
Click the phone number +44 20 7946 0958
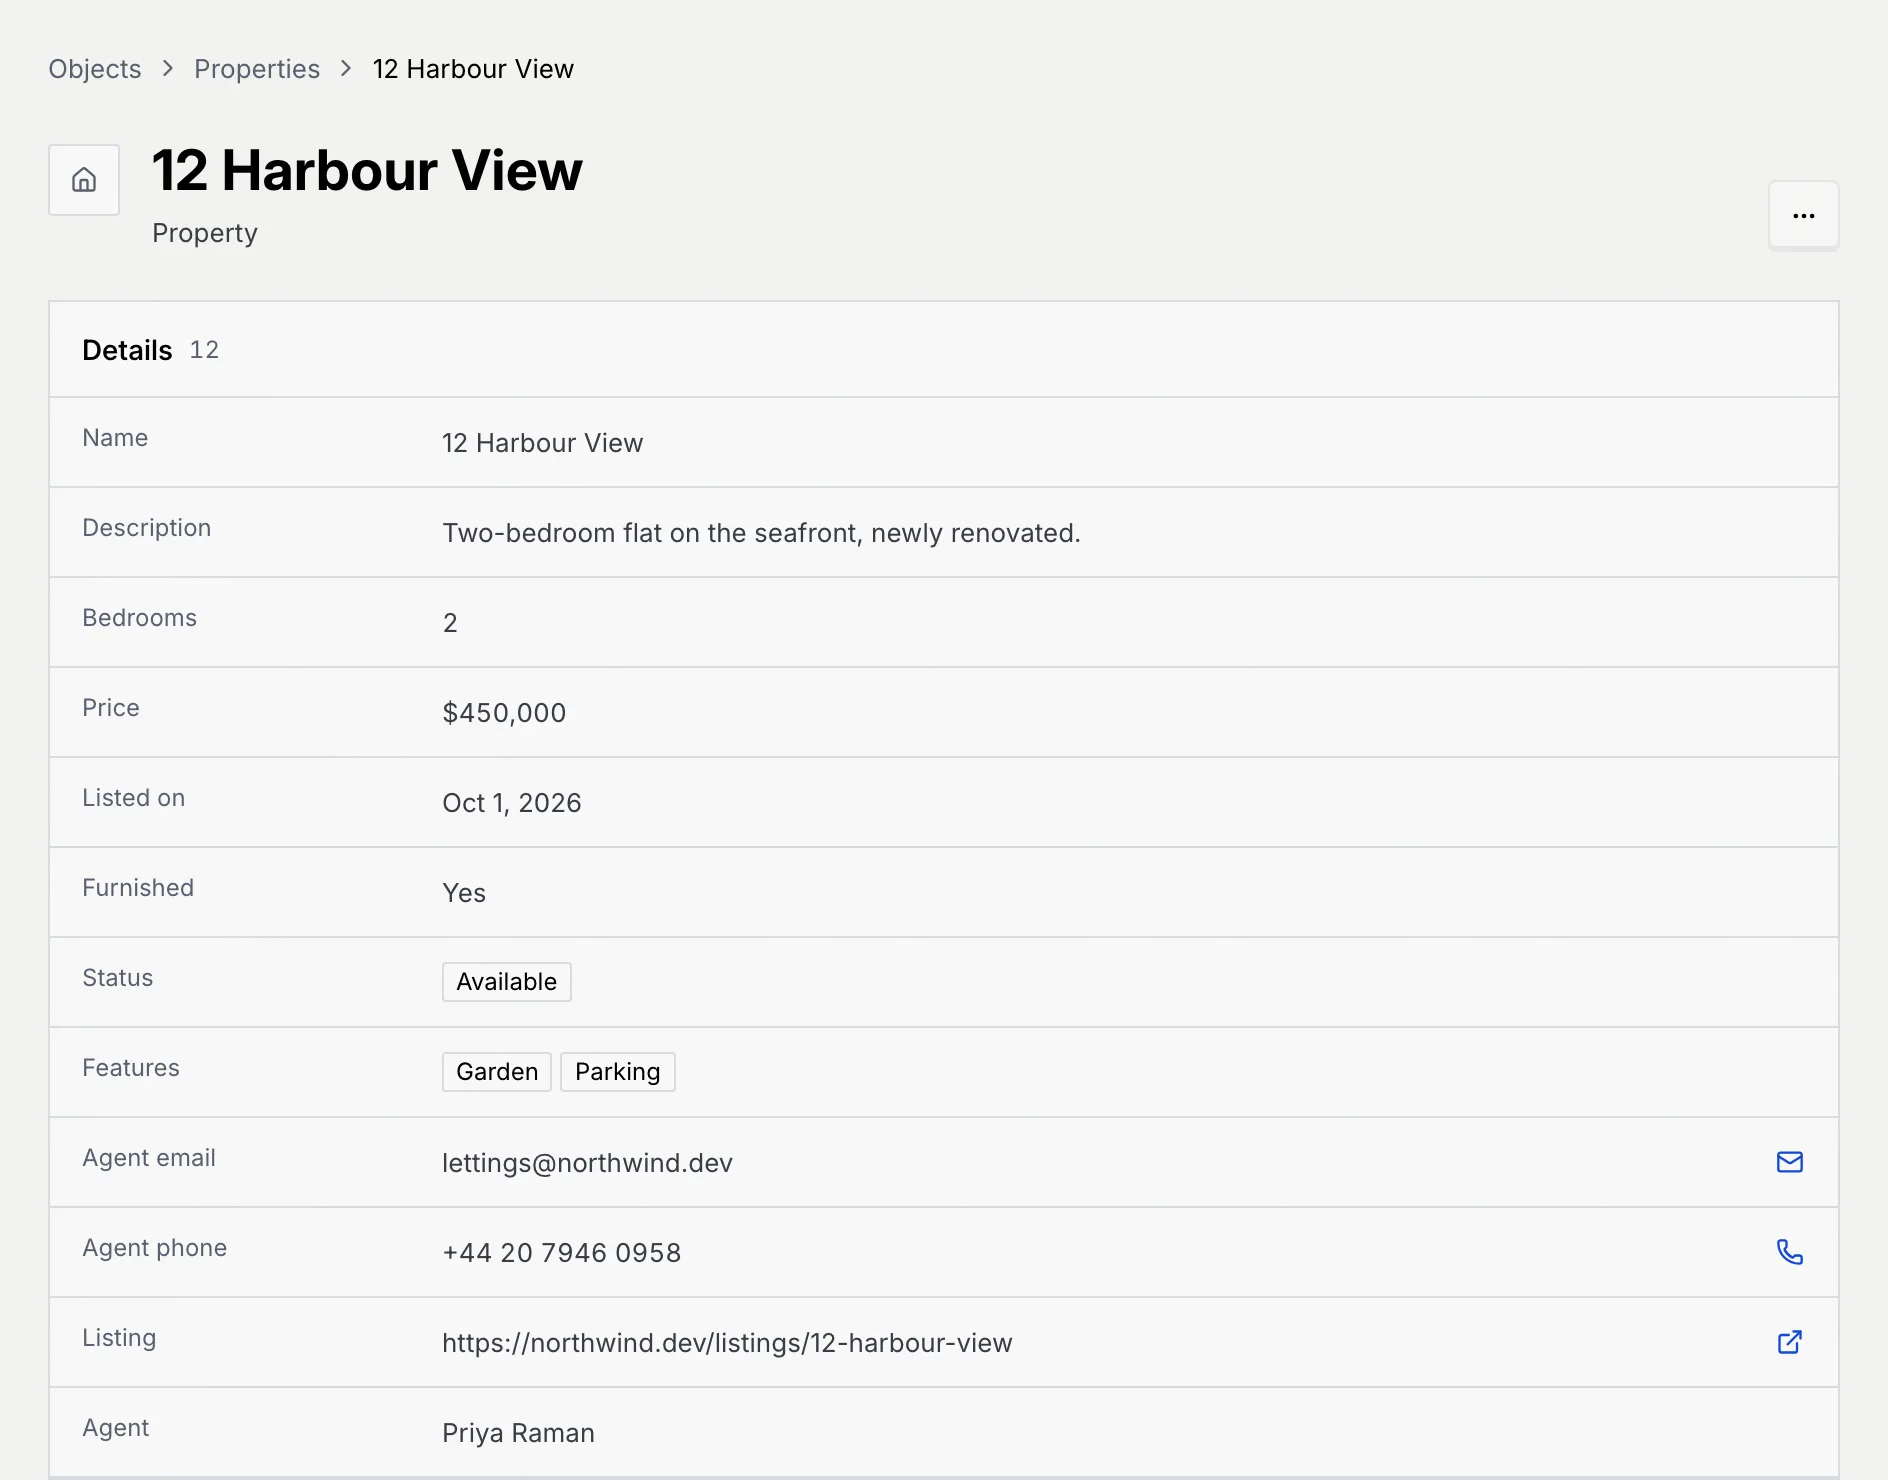[562, 1253]
